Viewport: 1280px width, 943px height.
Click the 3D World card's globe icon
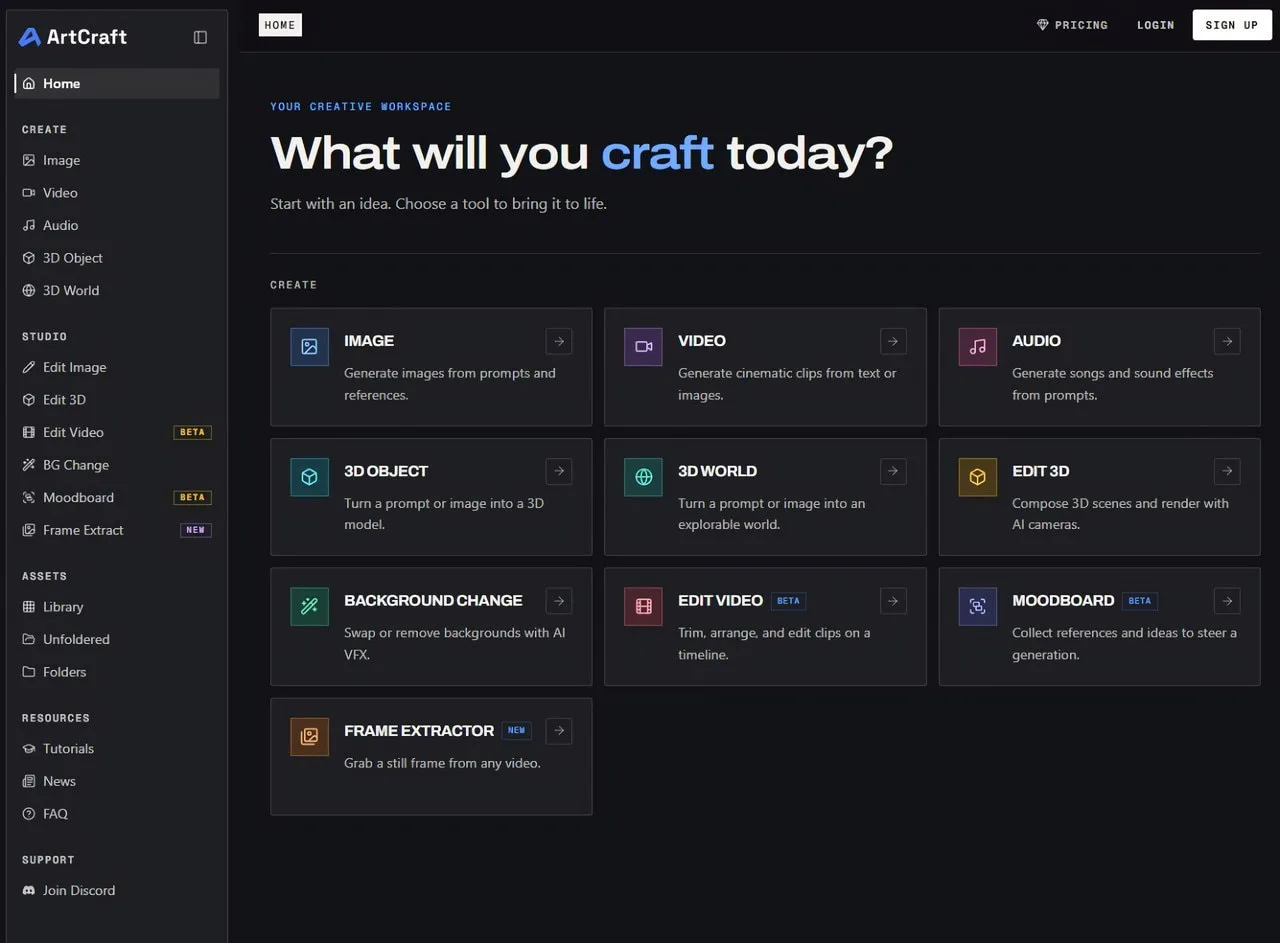(643, 477)
